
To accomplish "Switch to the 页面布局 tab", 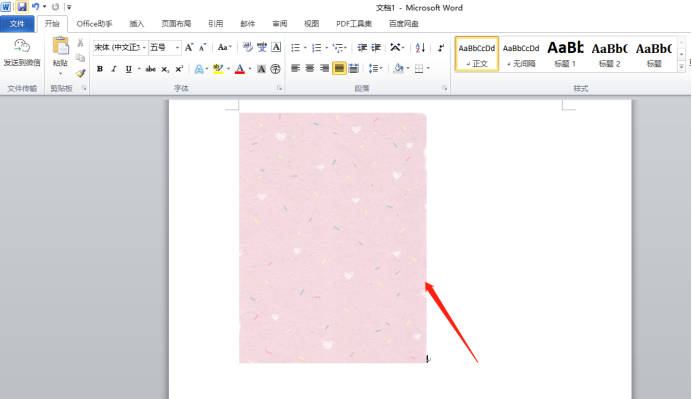I will coord(176,23).
